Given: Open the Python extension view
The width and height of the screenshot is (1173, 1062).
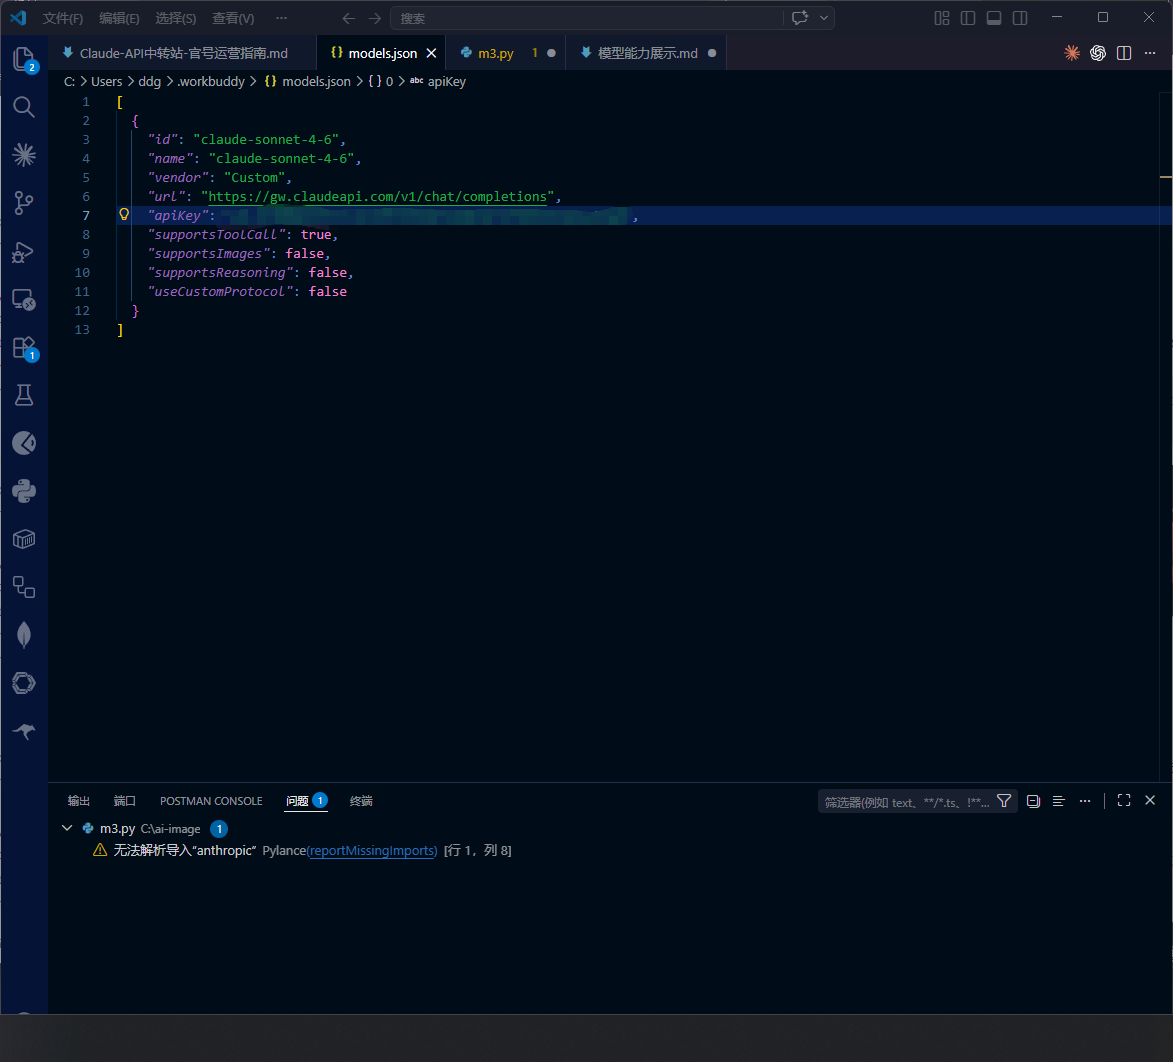Looking at the screenshot, I should pos(24,491).
